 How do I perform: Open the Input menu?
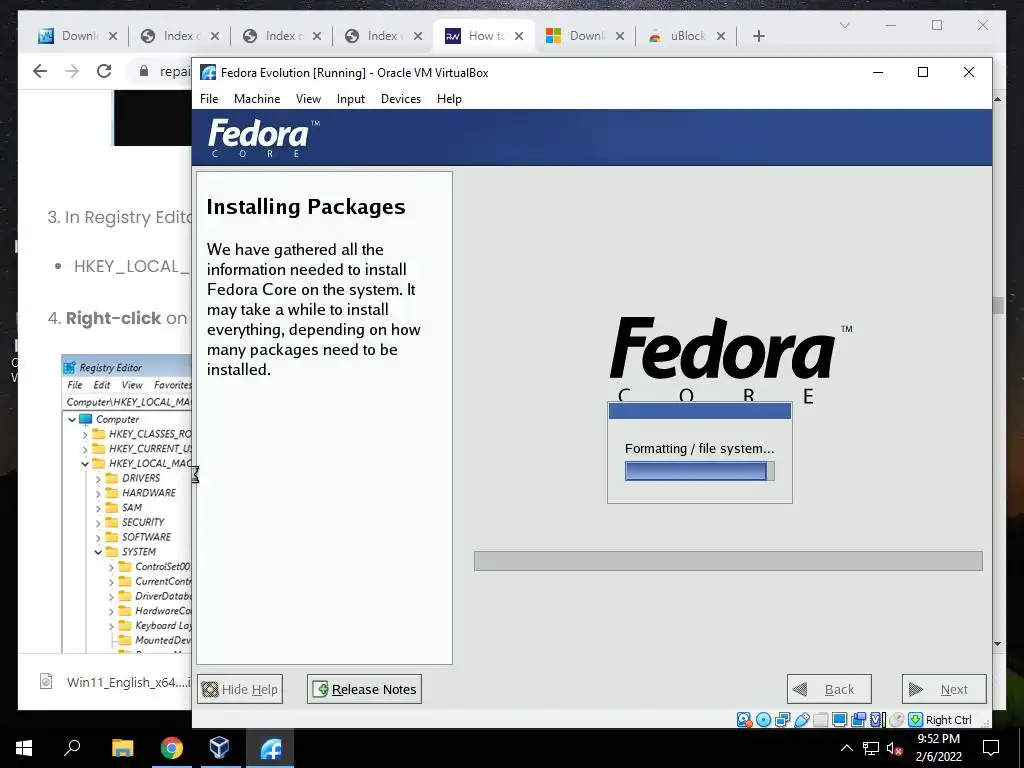pyautogui.click(x=351, y=99)
